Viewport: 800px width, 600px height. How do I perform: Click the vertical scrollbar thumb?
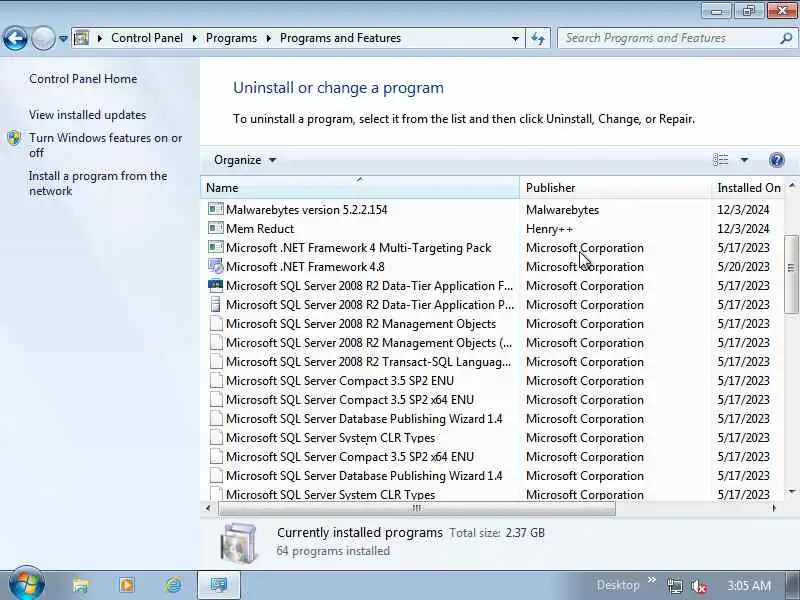(792, 274)
